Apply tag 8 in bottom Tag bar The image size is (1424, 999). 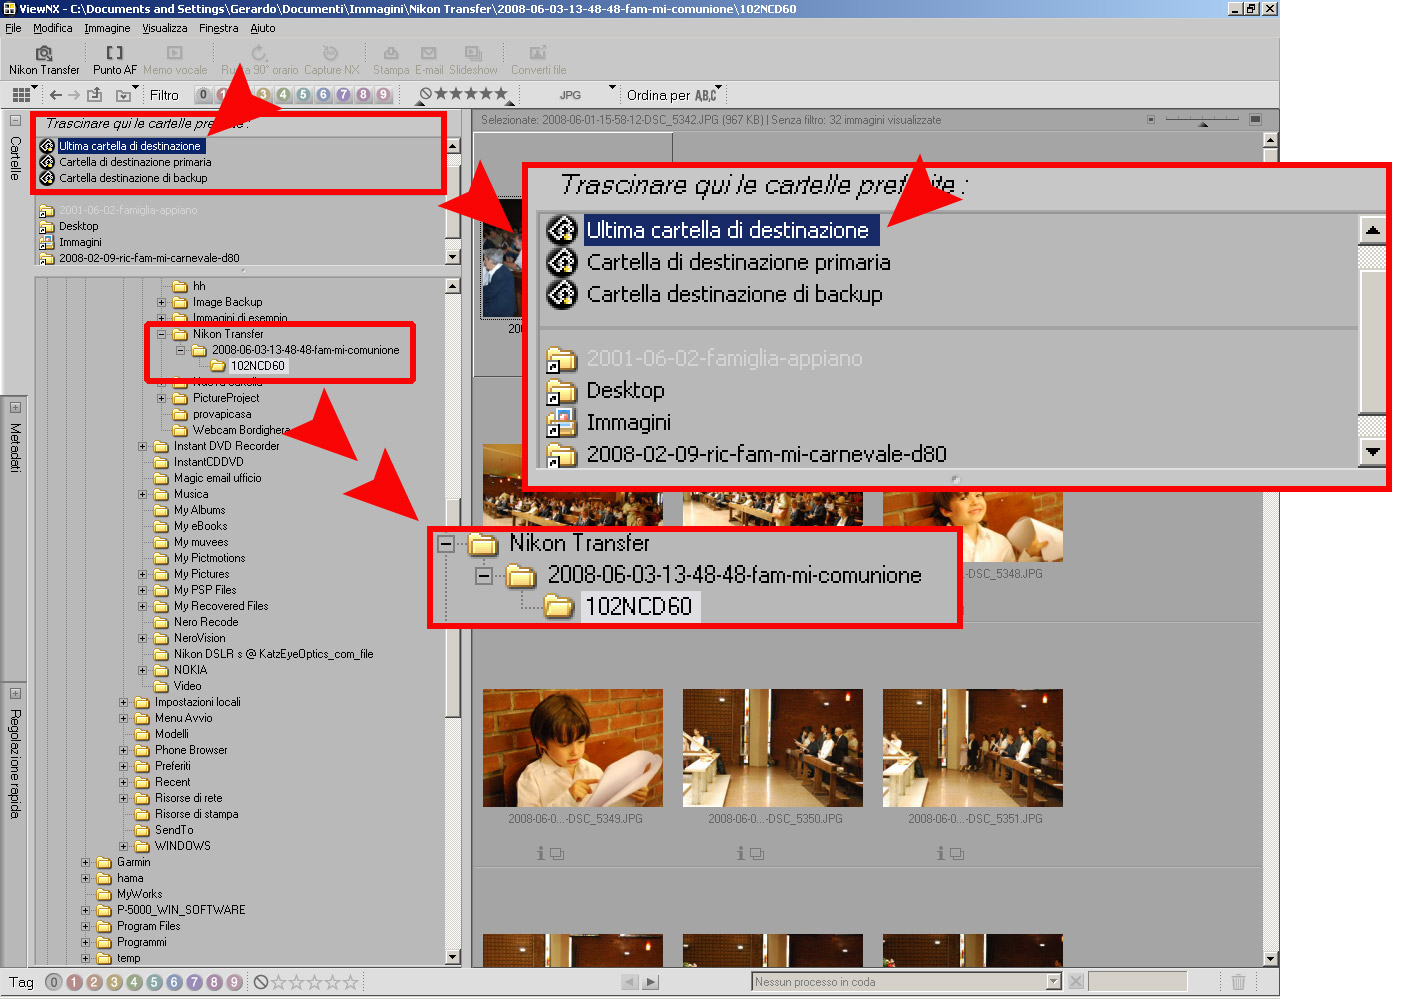click(x=214, y=982)
